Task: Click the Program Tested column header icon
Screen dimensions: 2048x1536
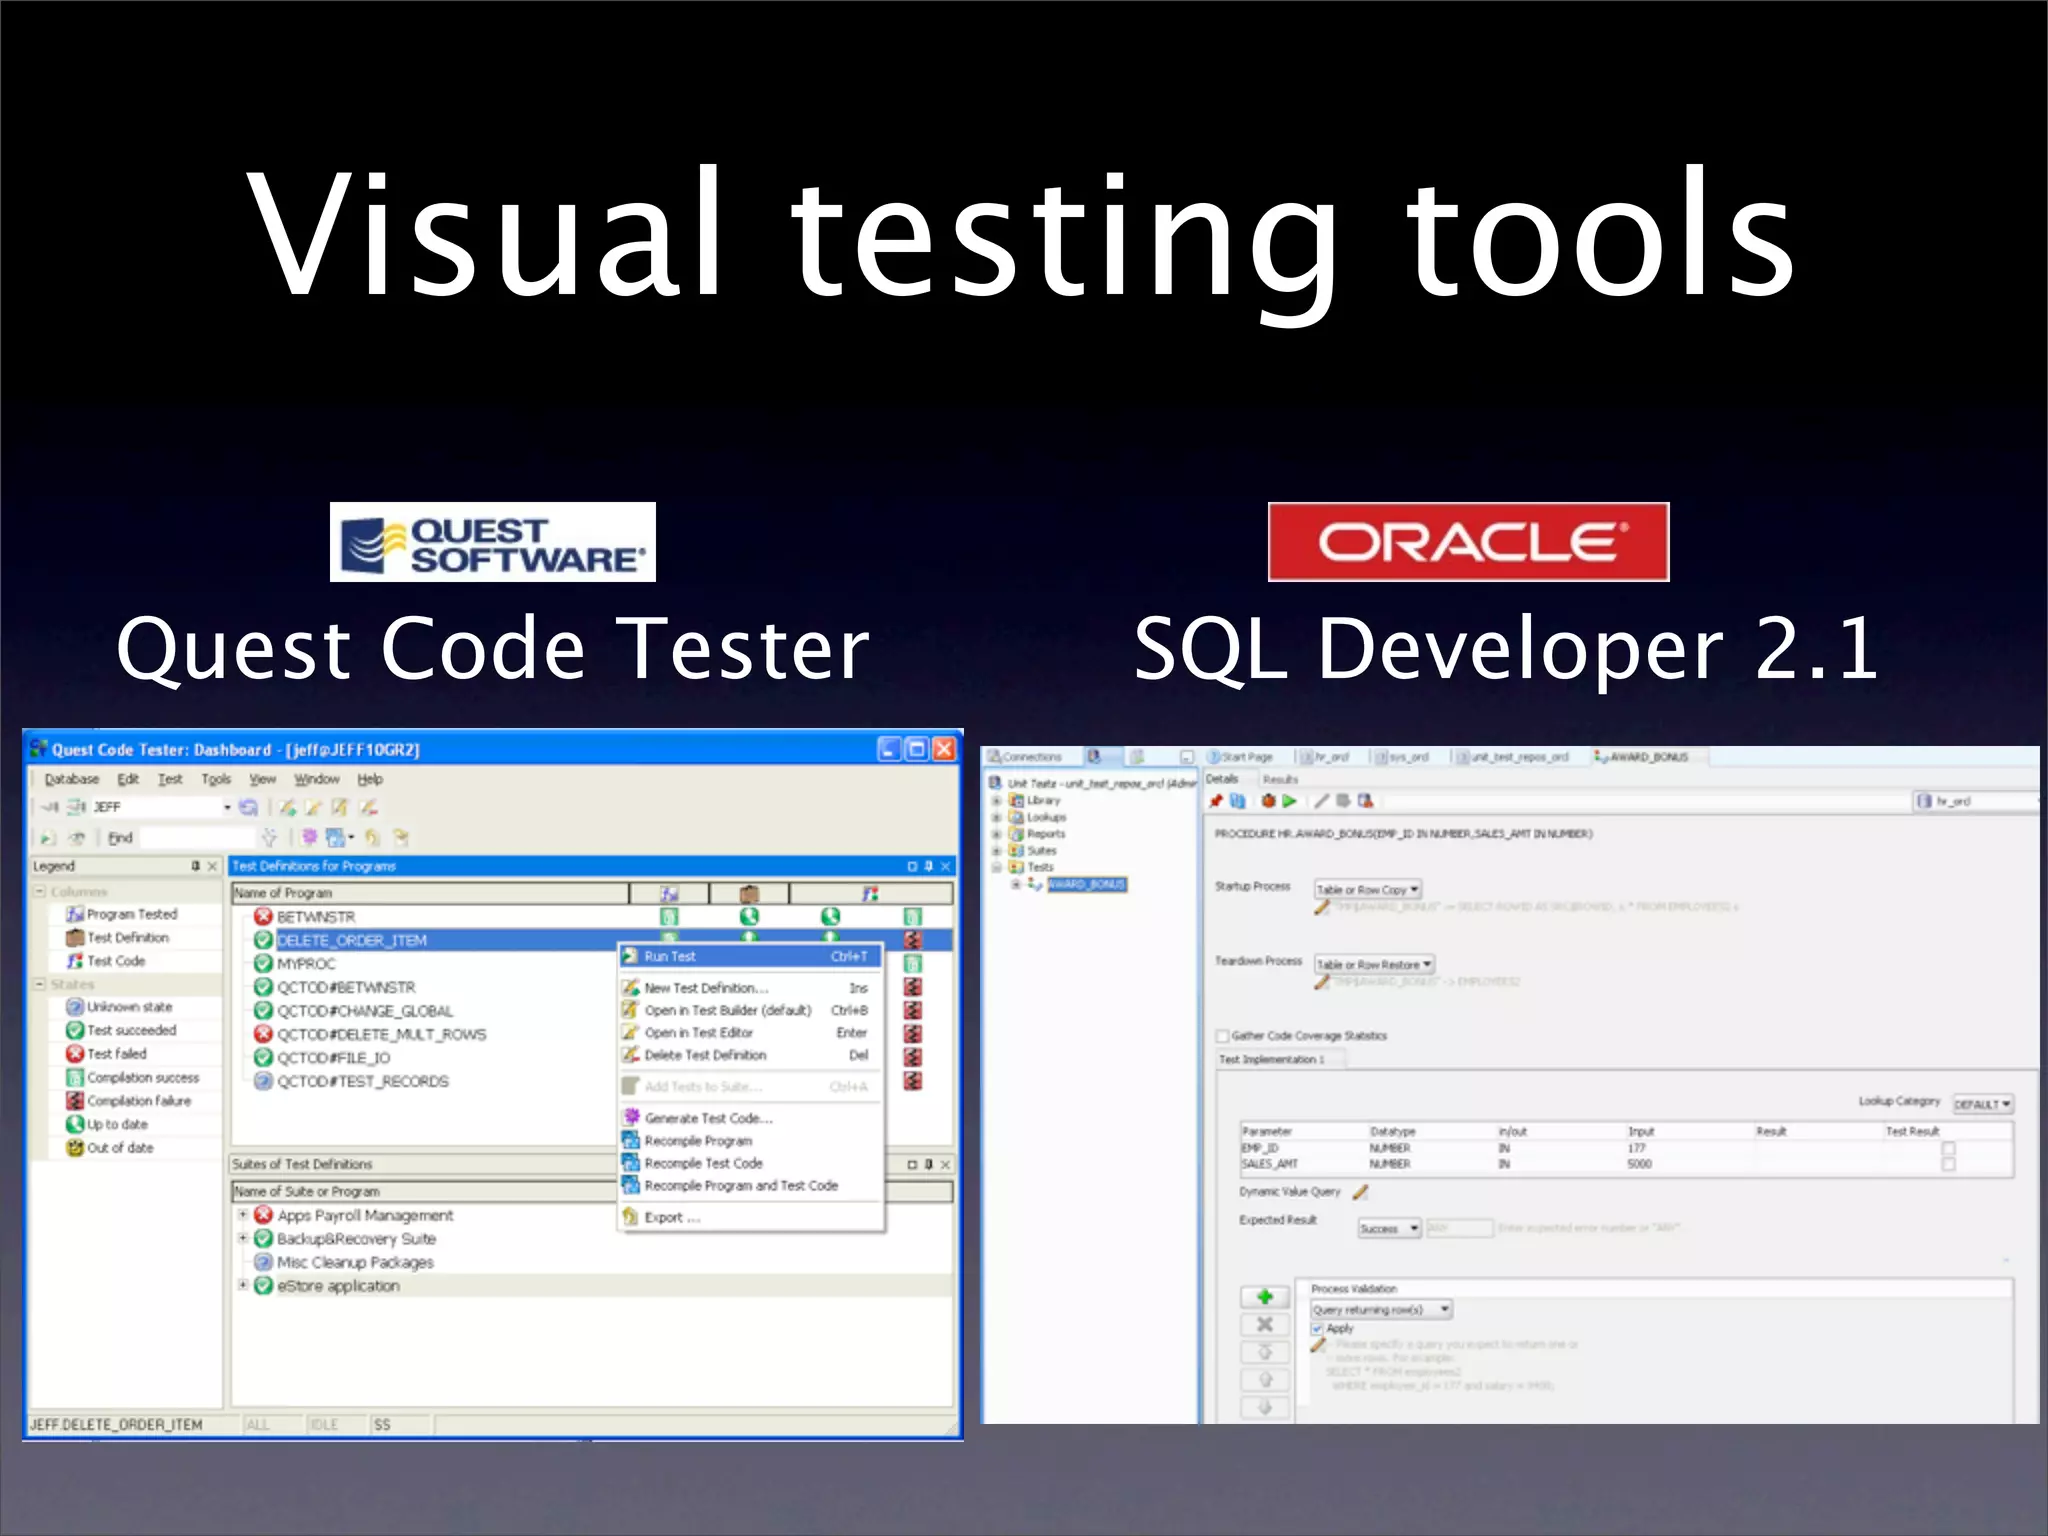Action: (669, 893)
